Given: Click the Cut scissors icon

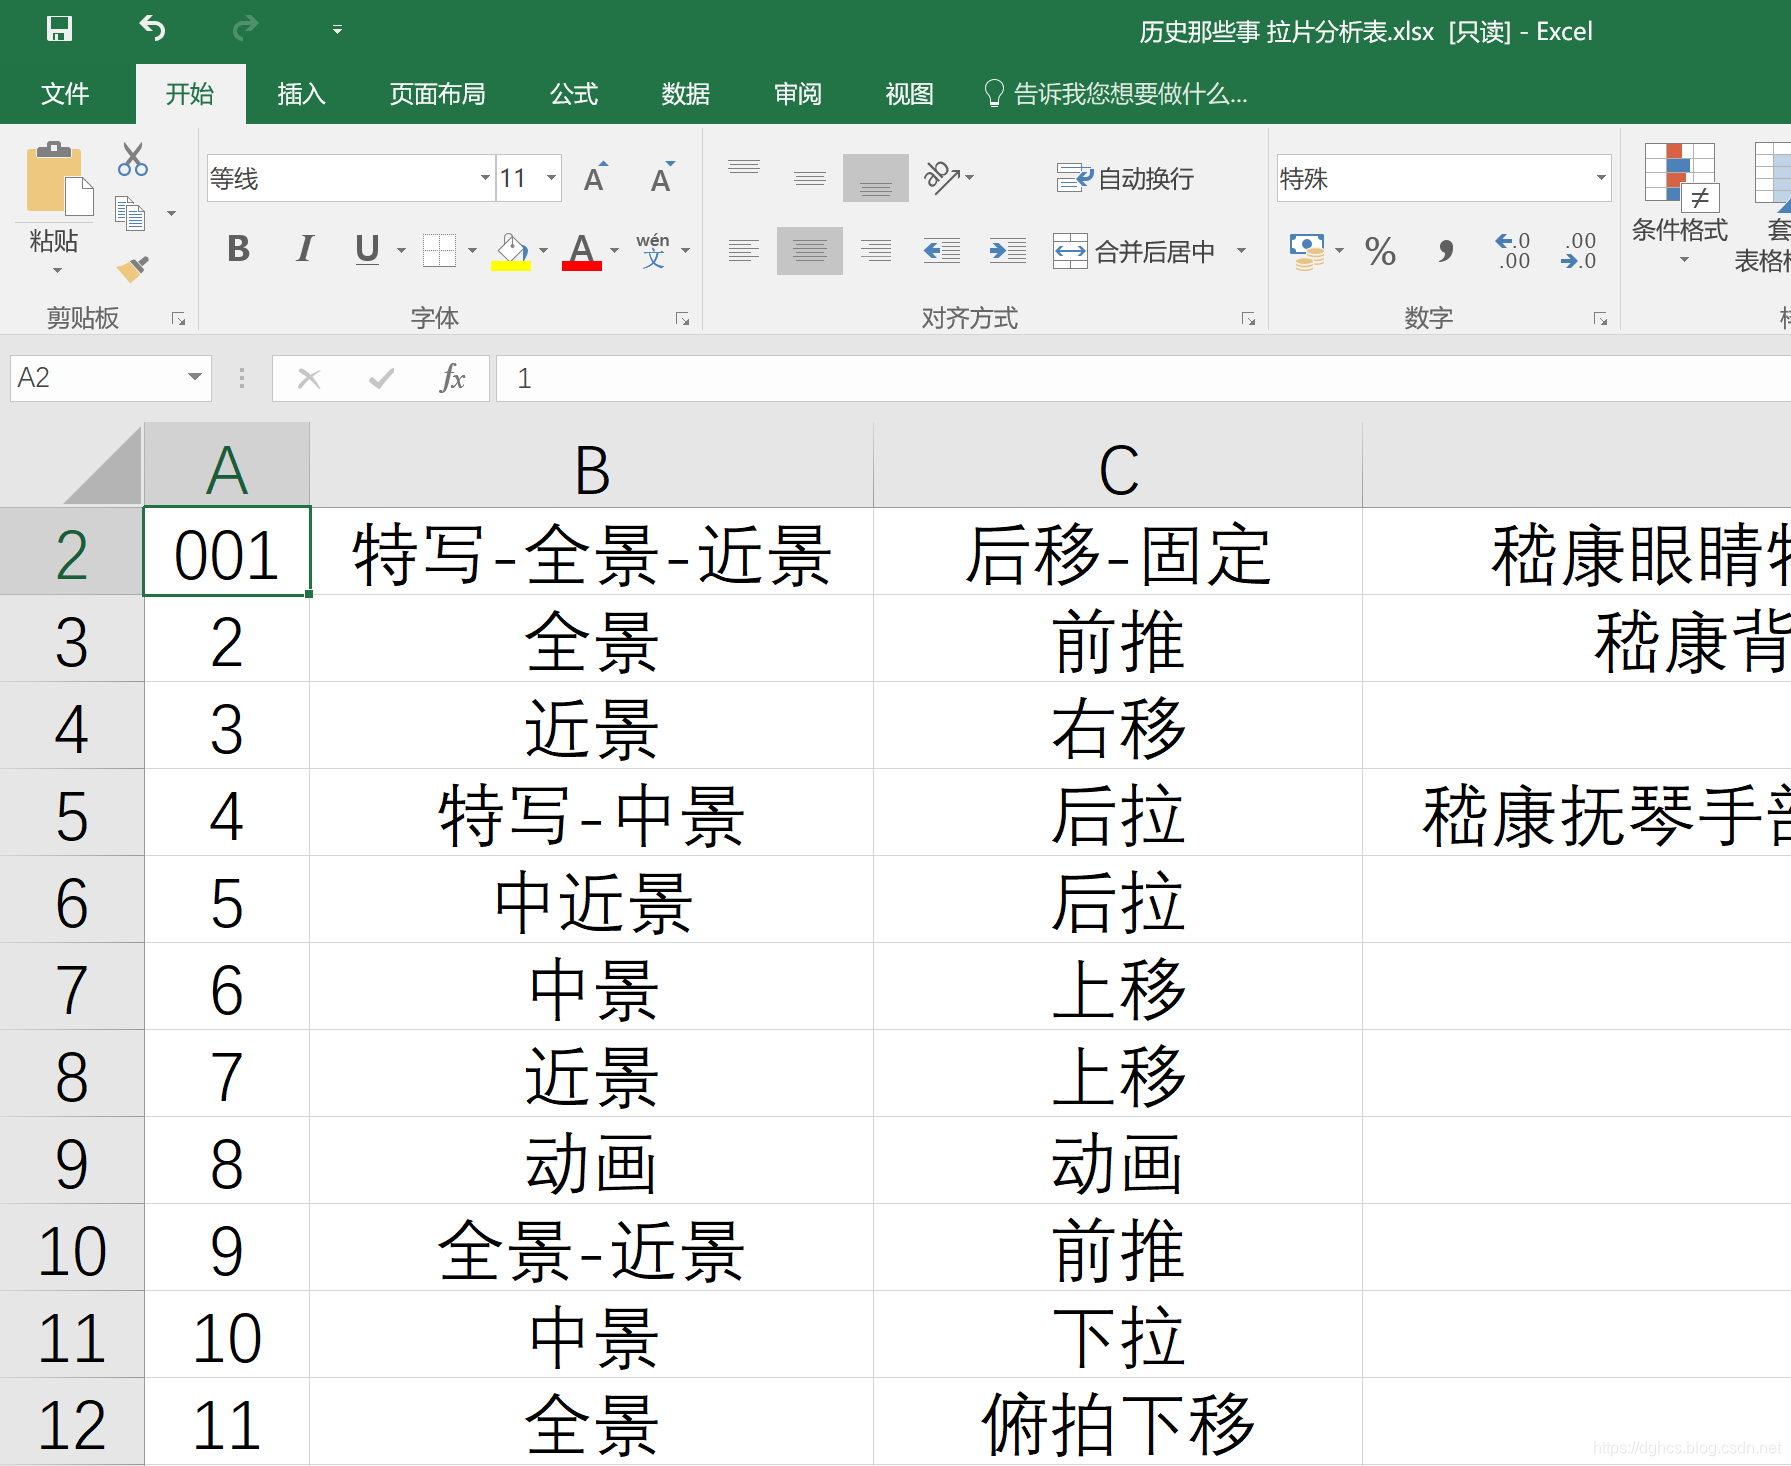Looking at the screenshot, I should pyautogui.click(x=132, y=159).
